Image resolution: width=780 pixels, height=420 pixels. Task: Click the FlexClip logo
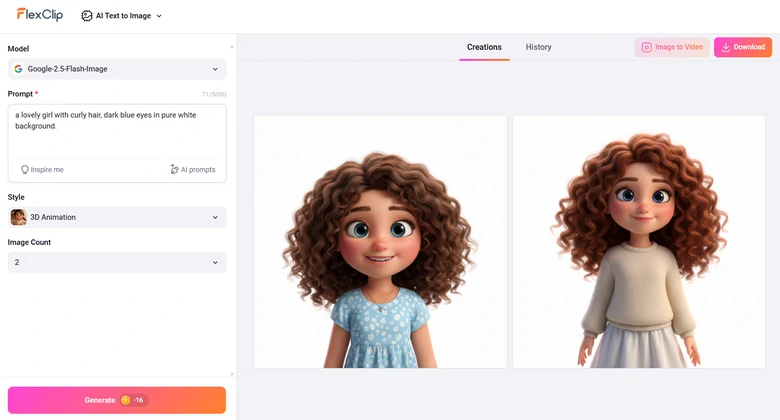tap(40, 15)
